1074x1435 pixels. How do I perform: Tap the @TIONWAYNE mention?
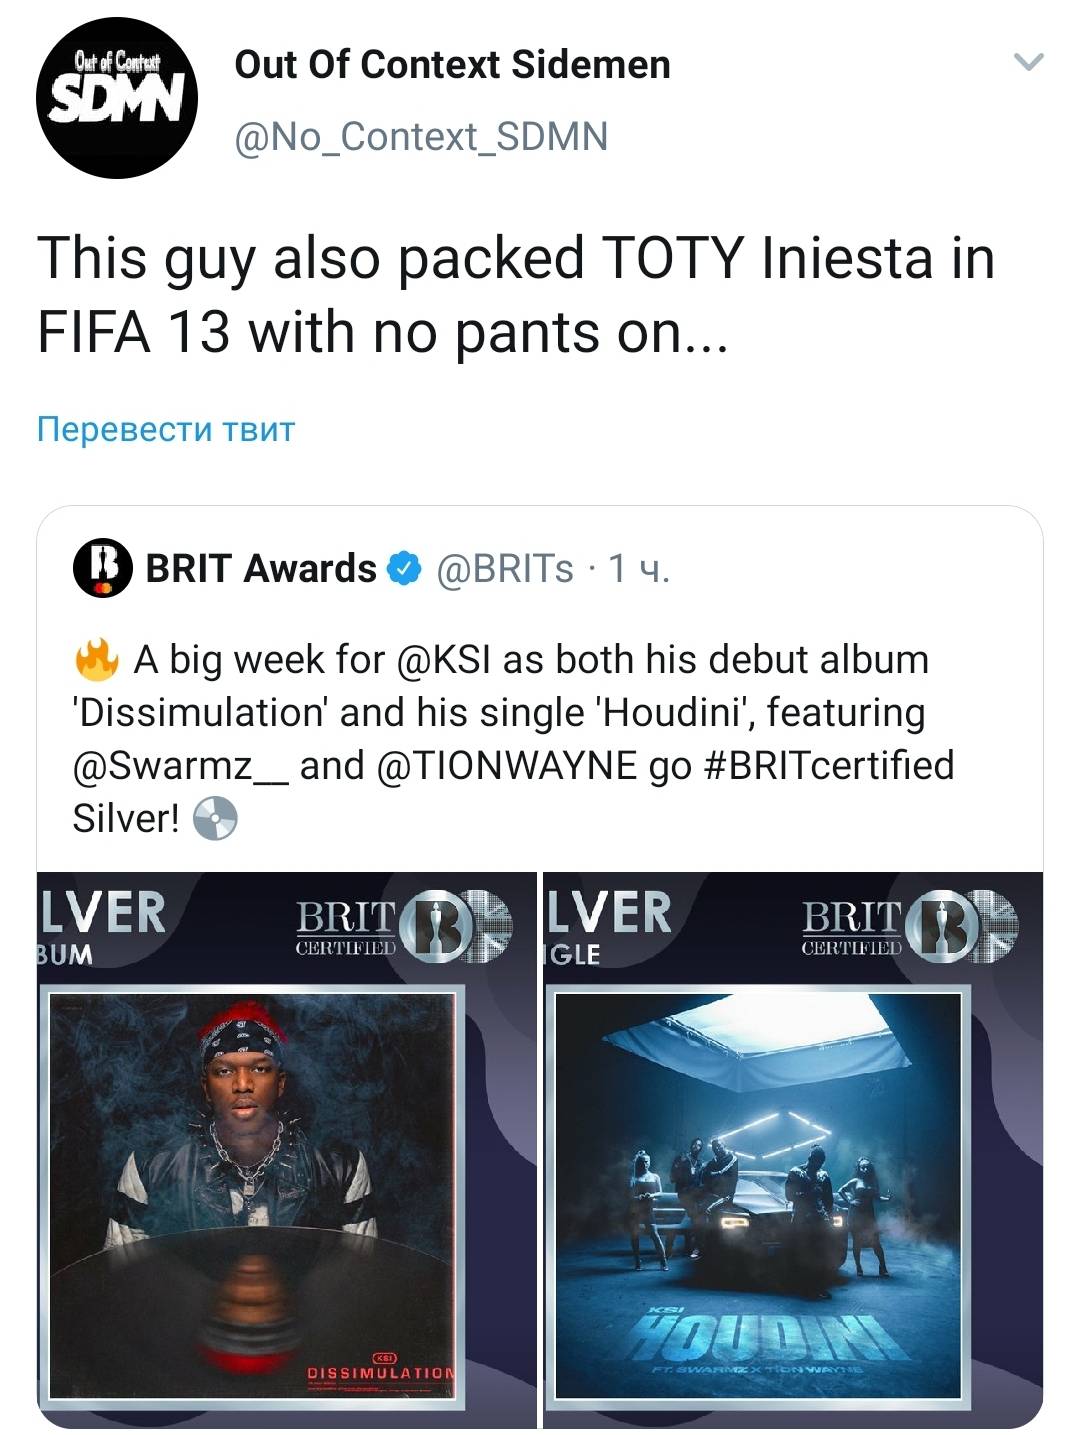(x=508, y=766)
